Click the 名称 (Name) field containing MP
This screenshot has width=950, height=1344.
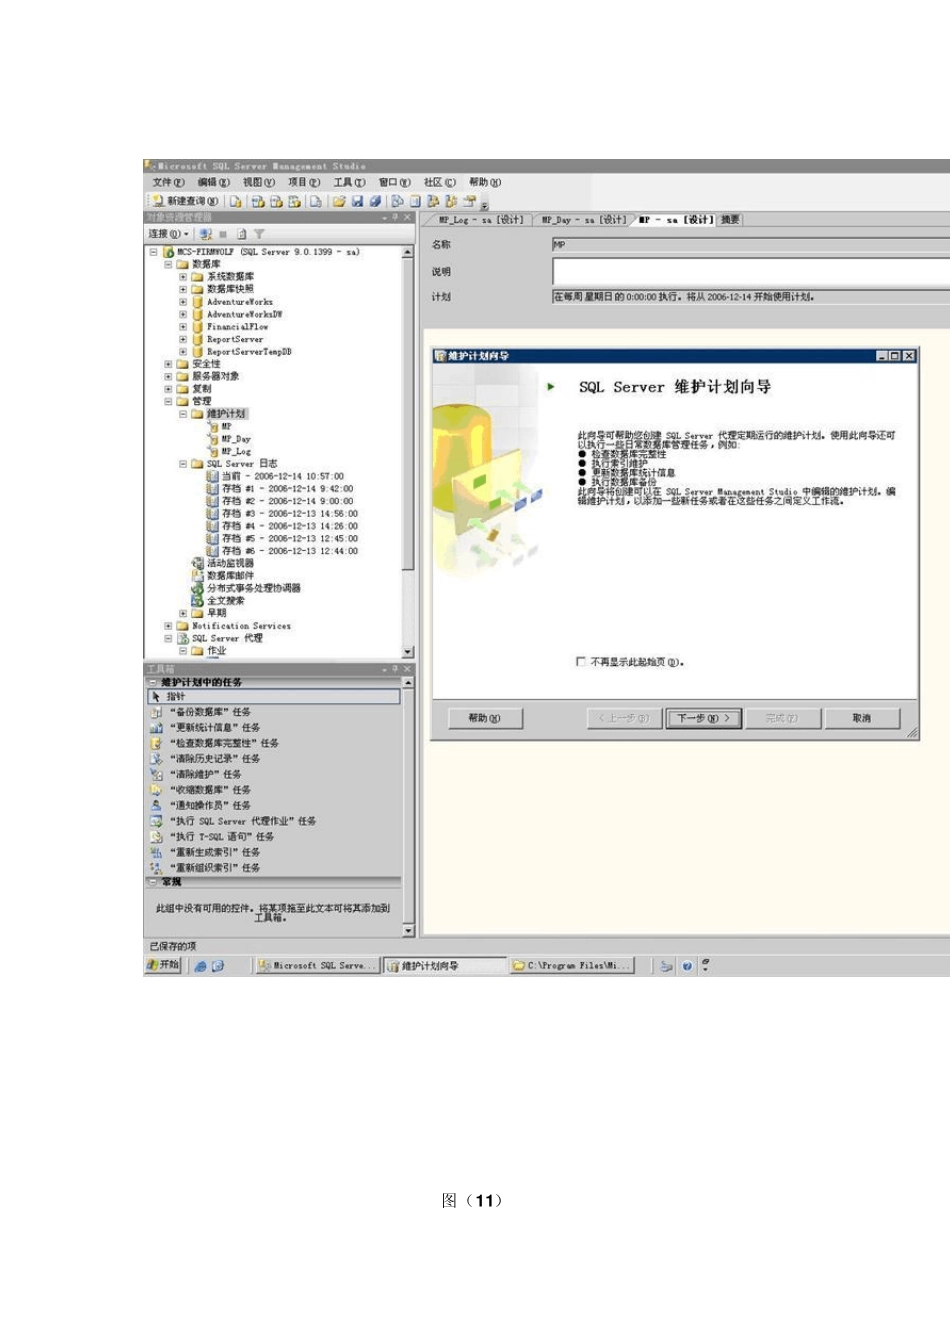click(x=751, y=244)
